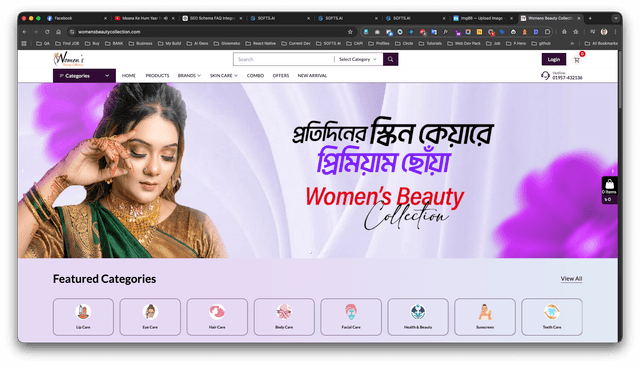Open the OFFERS nav item

point(281,76)
